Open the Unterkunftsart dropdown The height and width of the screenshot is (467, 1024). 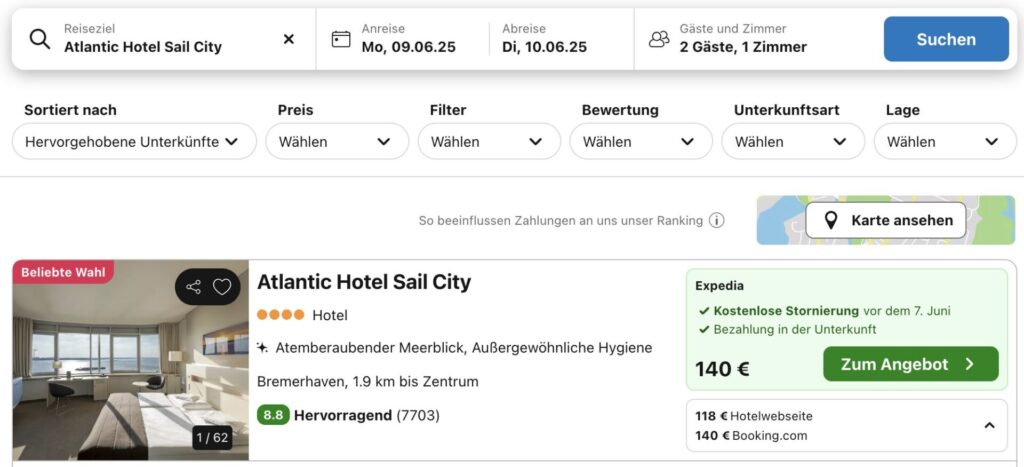click(793, 142)
